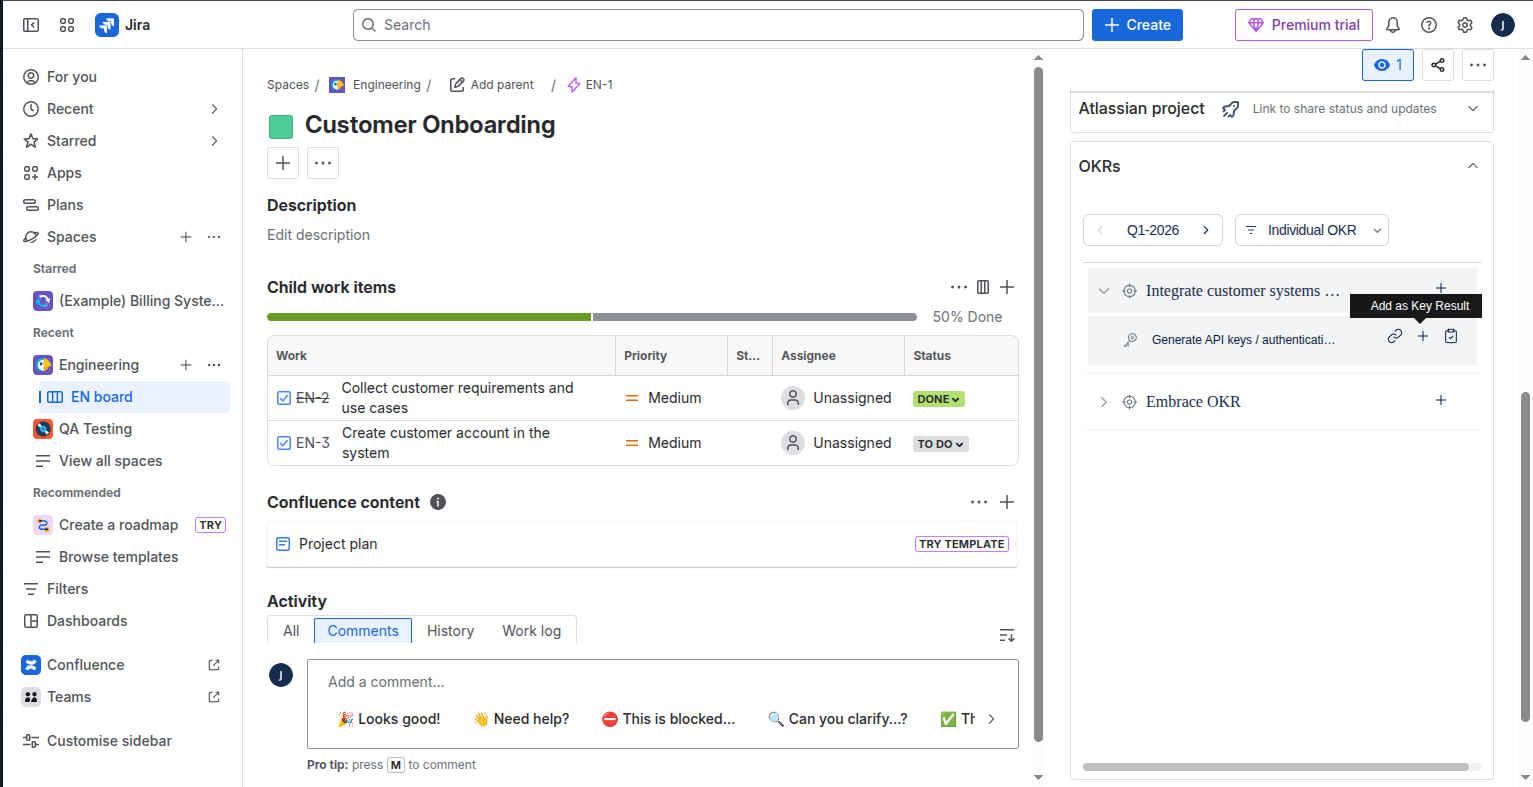The width and height of the screenshot is (1533, 787).
Task: Switch to the History tab
Action: point(450,631)
